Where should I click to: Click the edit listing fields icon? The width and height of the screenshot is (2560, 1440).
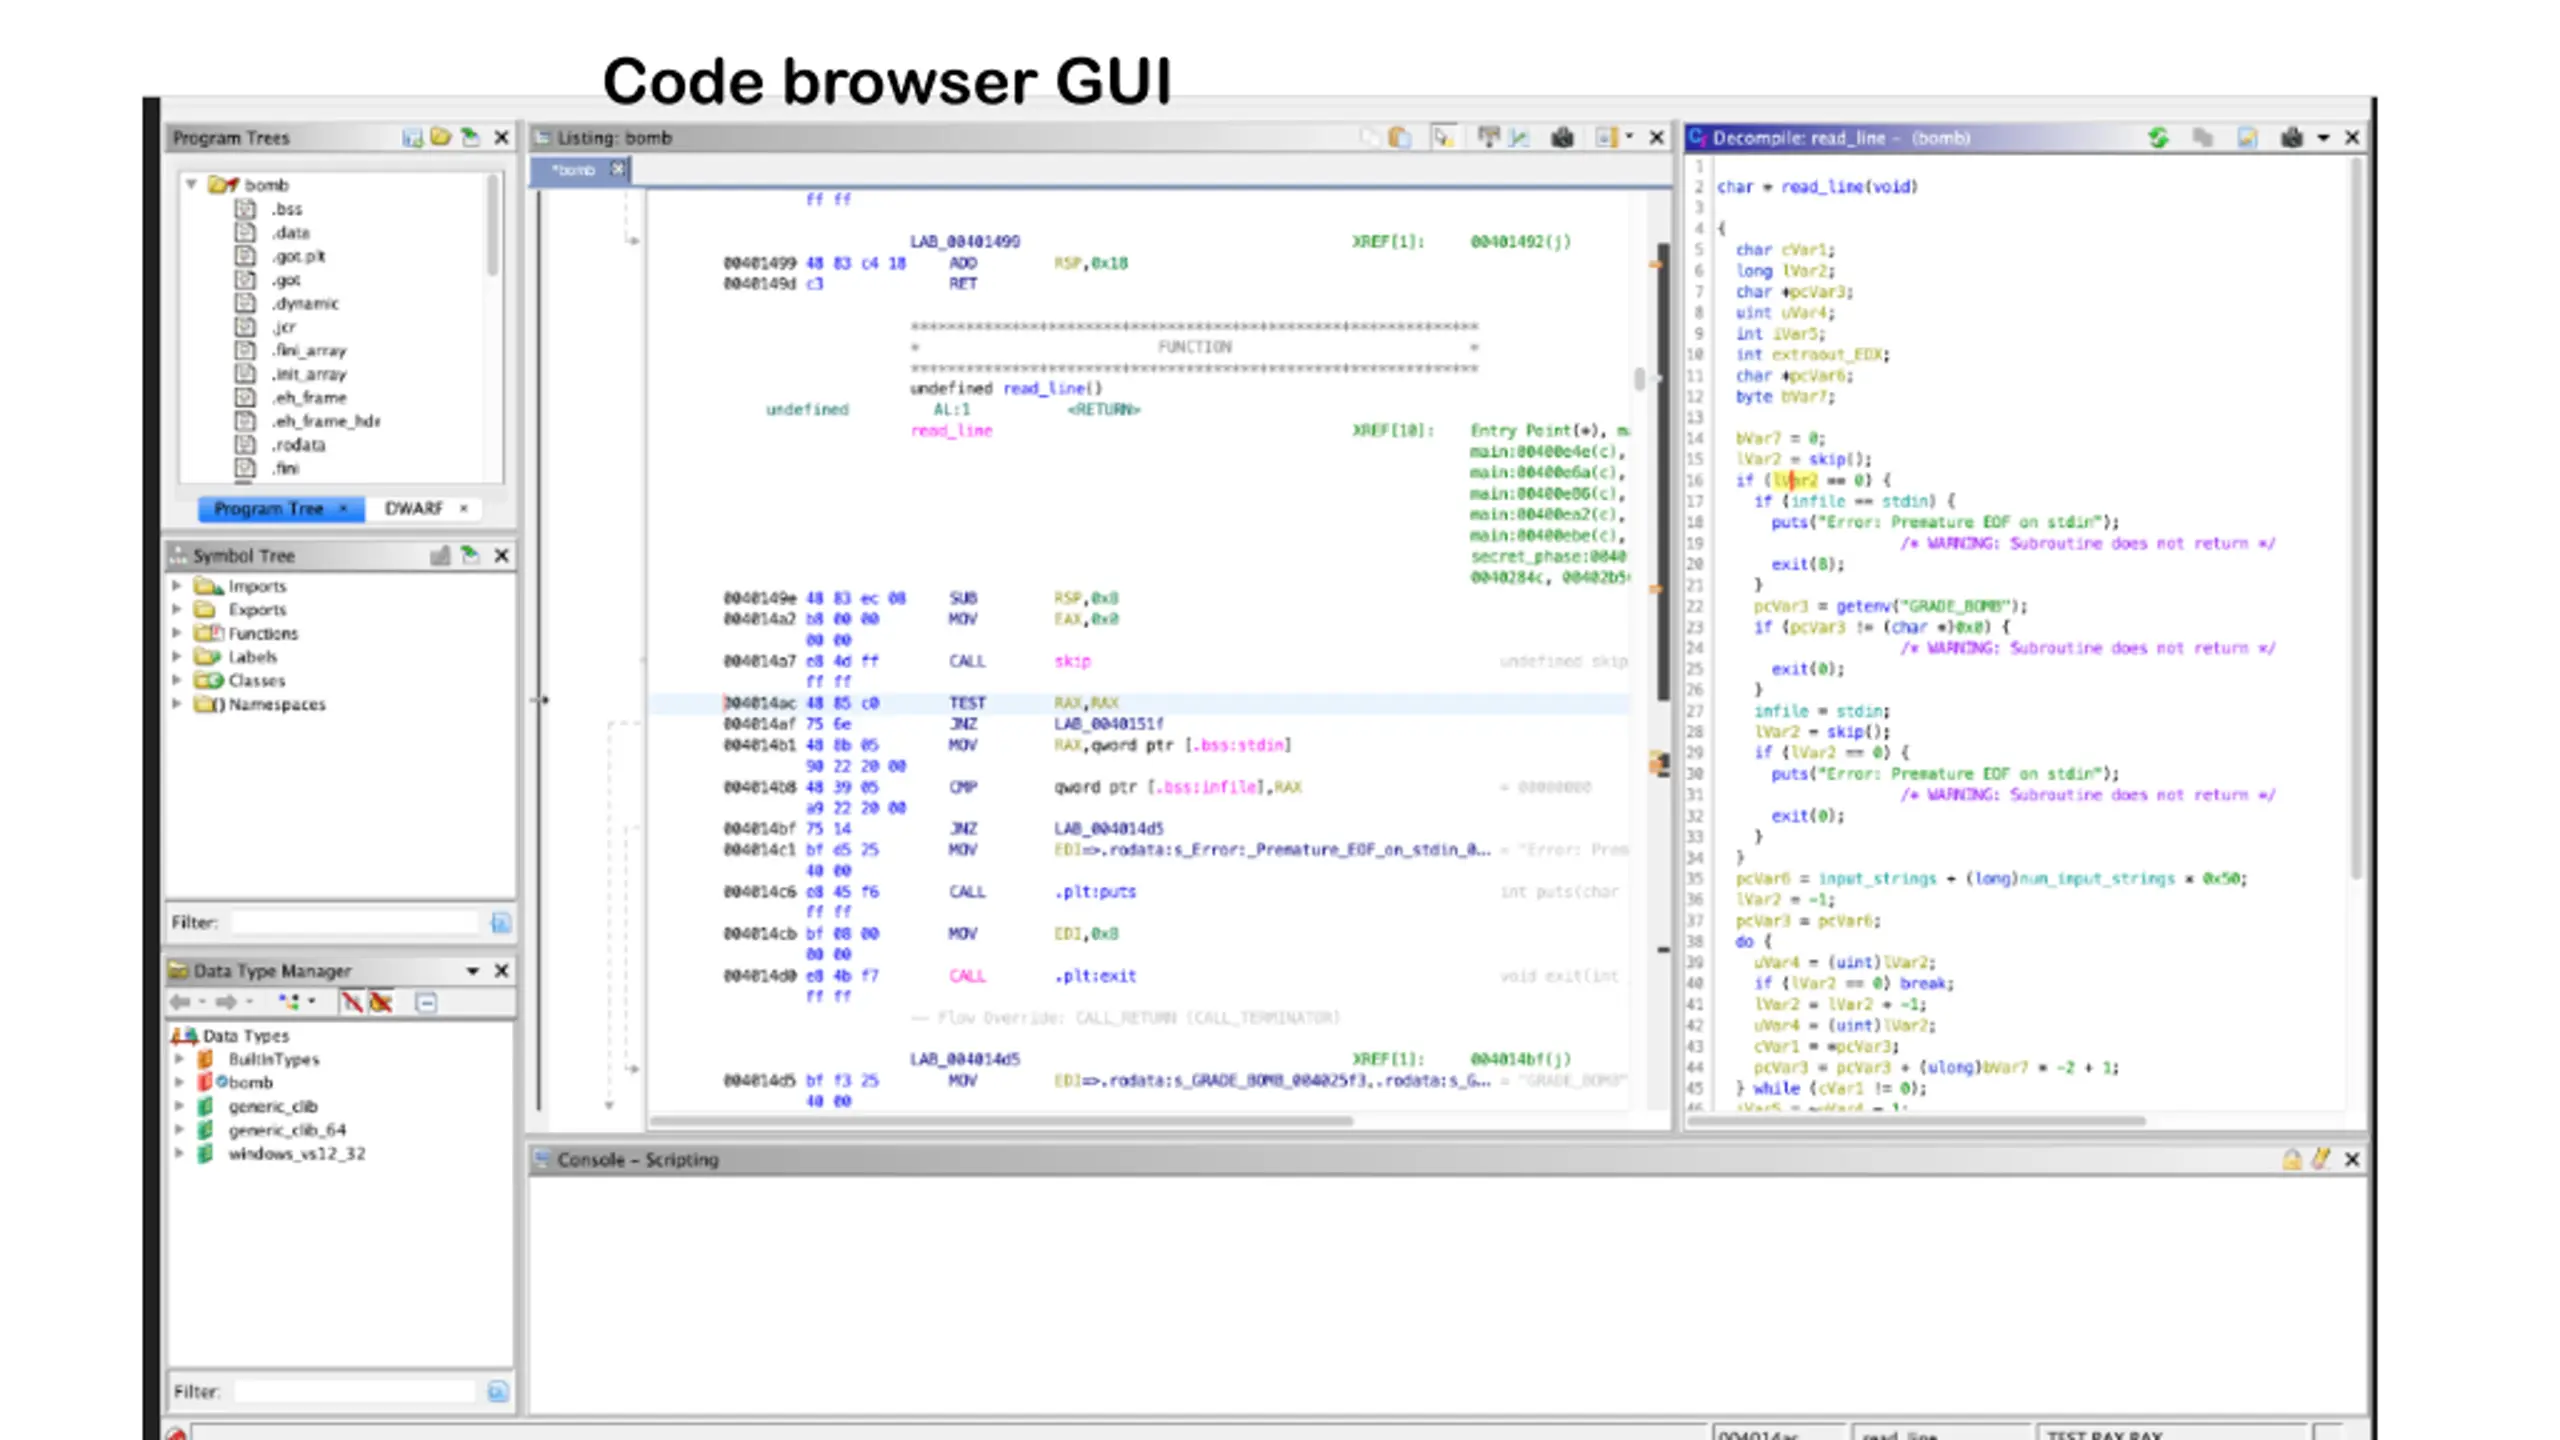click(1488, 137)
